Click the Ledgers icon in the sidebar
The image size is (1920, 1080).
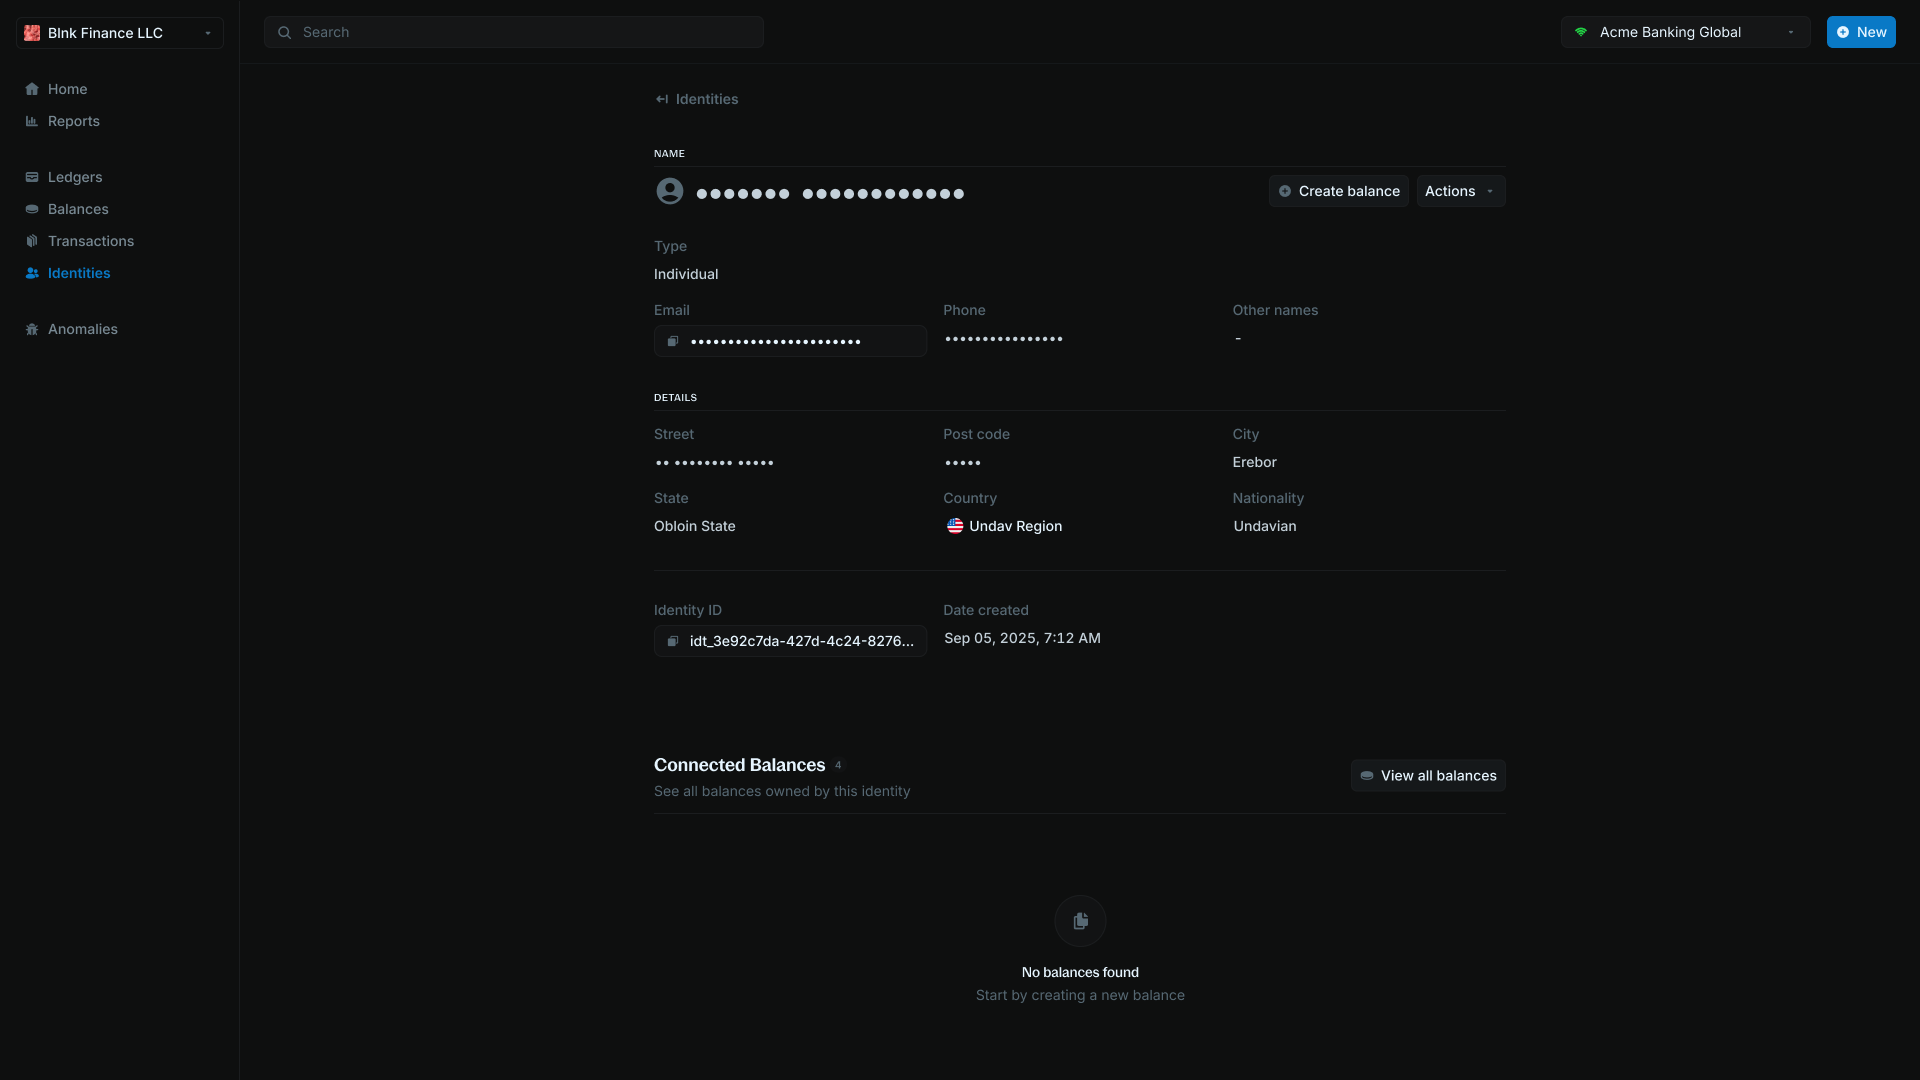click(32, 177)
